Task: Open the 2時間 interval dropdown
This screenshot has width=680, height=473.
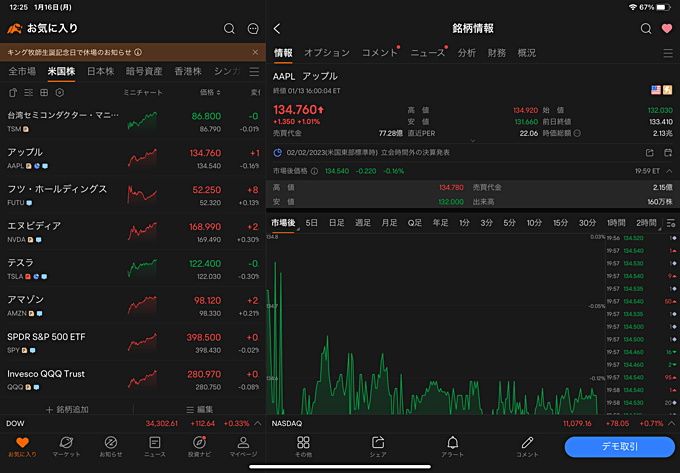Action: coord(647,223)
